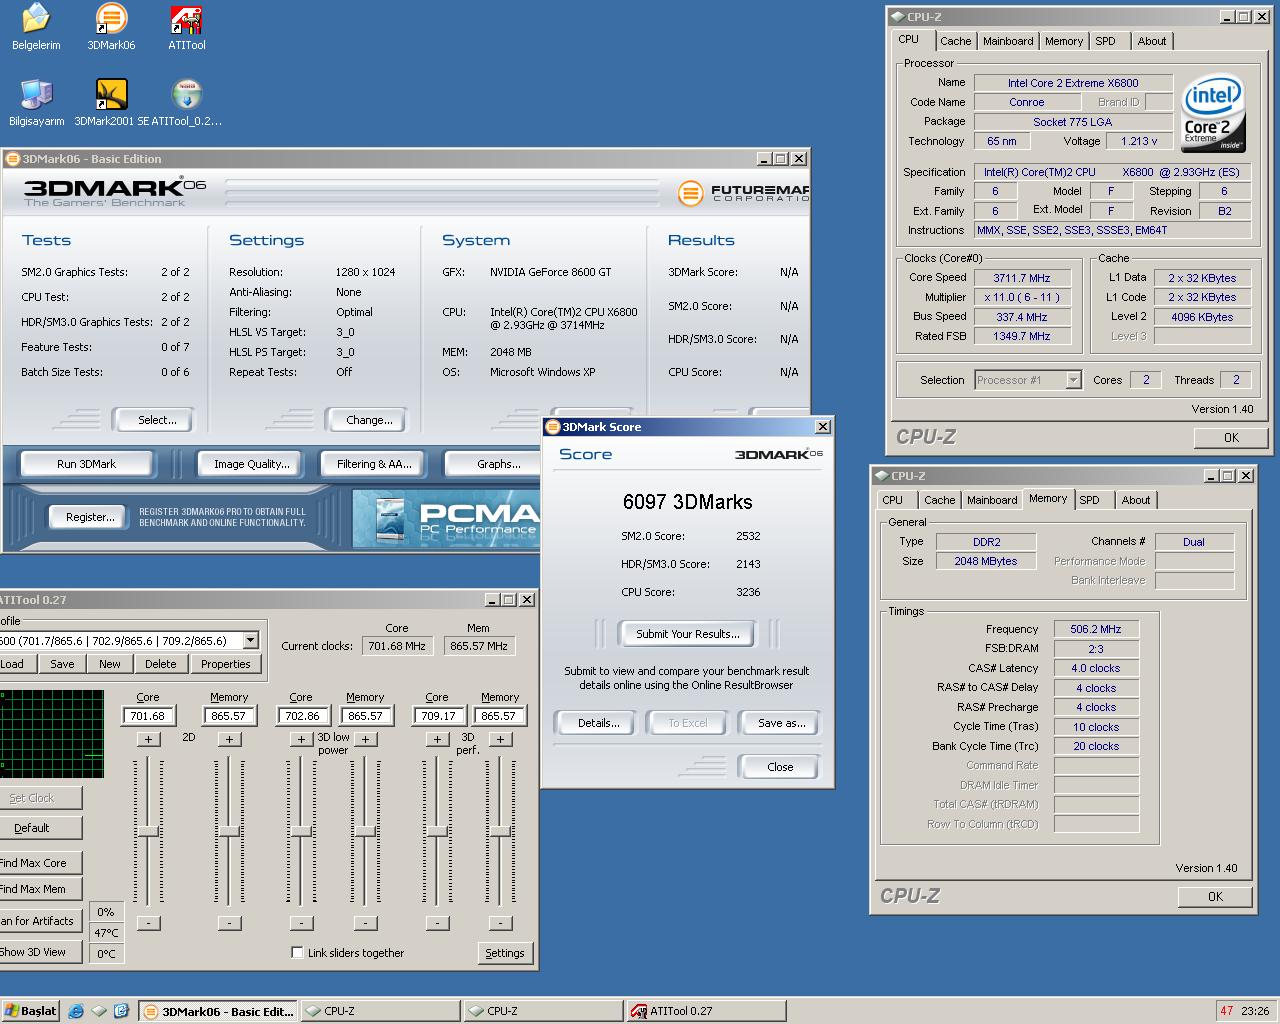Switch to second CPU-Z taskbar button
This screenshot has height=1024, width=1280.
(x=543, y=1011)
